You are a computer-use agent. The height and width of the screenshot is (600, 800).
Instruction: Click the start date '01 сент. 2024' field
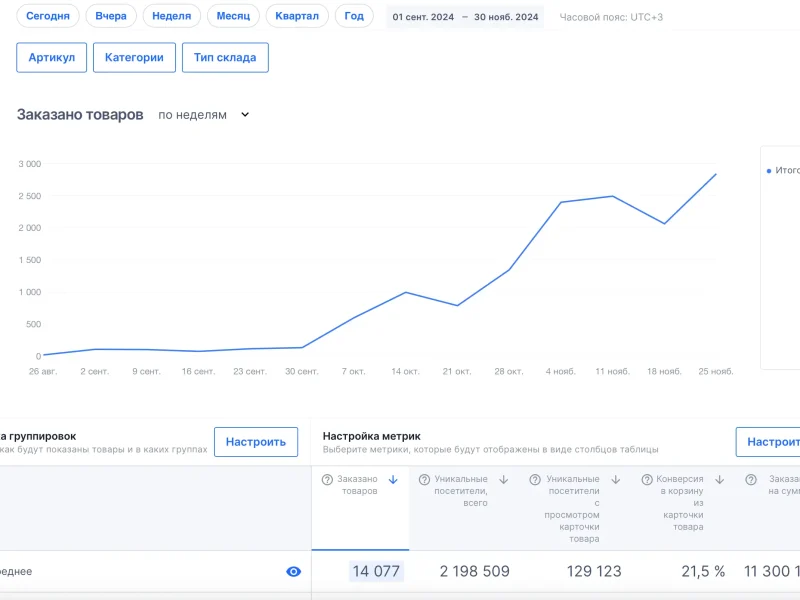pos(423,17)
